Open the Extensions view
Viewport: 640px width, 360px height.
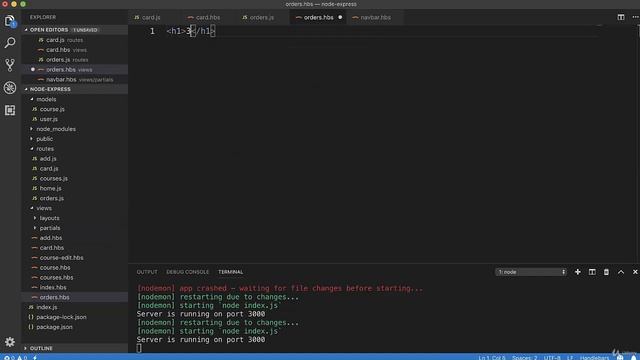10,110
